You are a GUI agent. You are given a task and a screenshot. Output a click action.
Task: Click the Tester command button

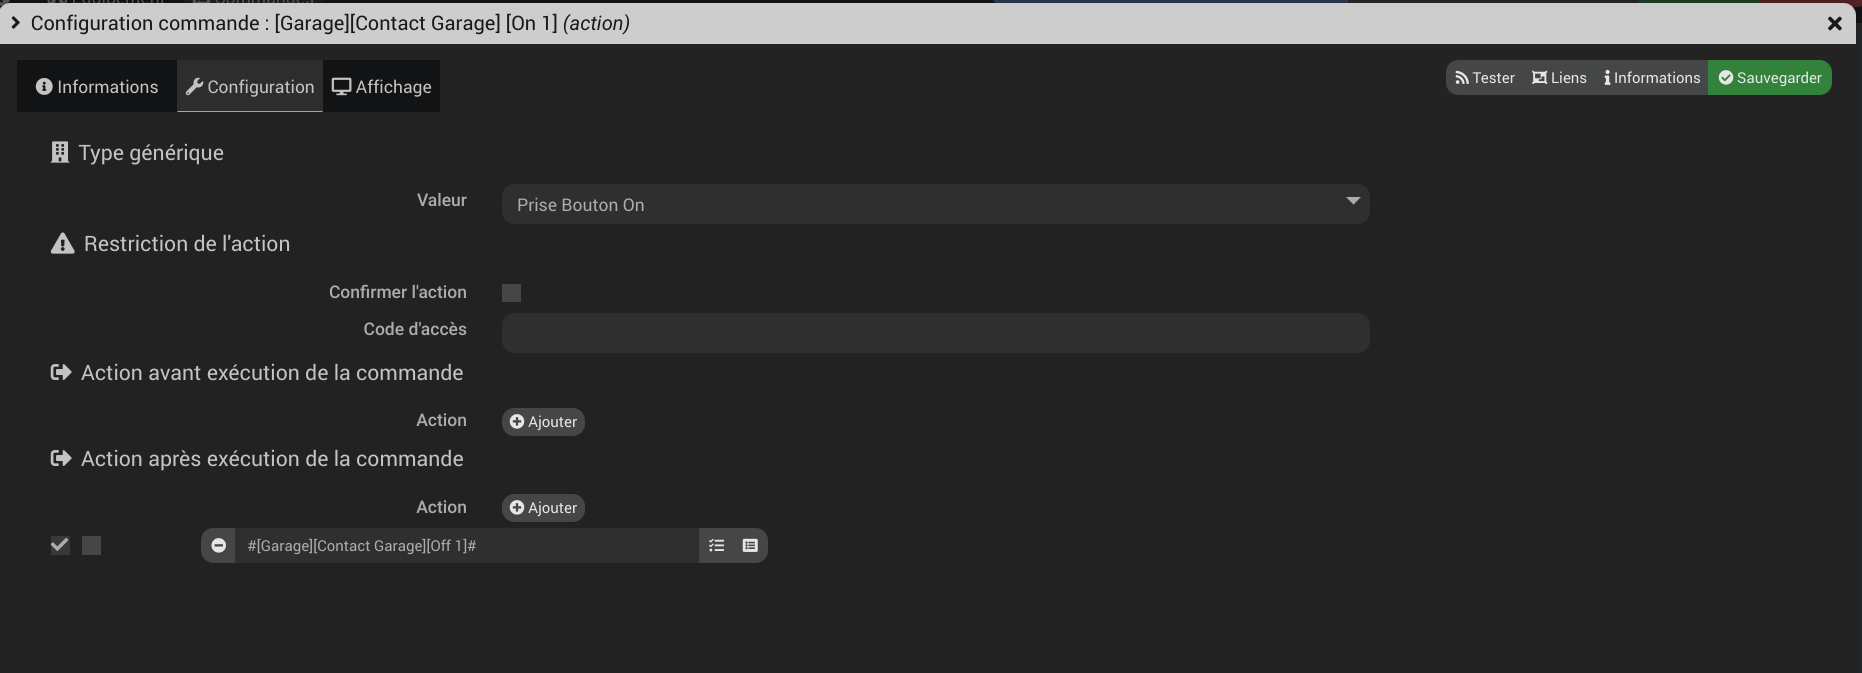[1485, 78]
